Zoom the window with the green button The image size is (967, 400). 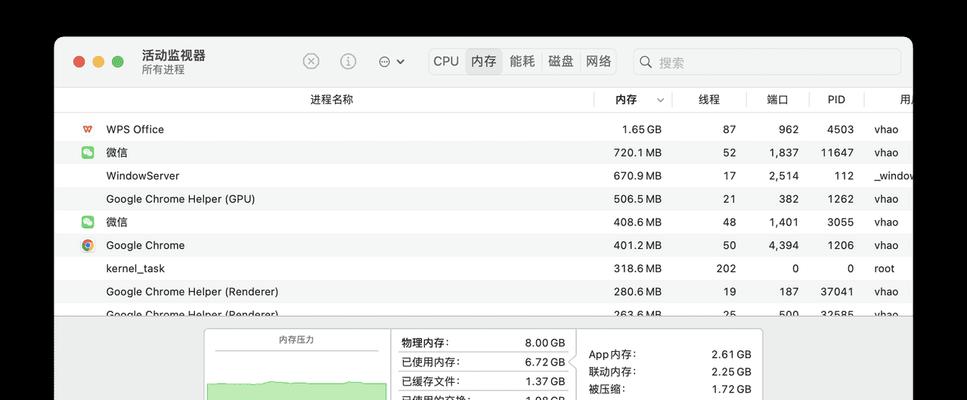(x=118, y=62)
